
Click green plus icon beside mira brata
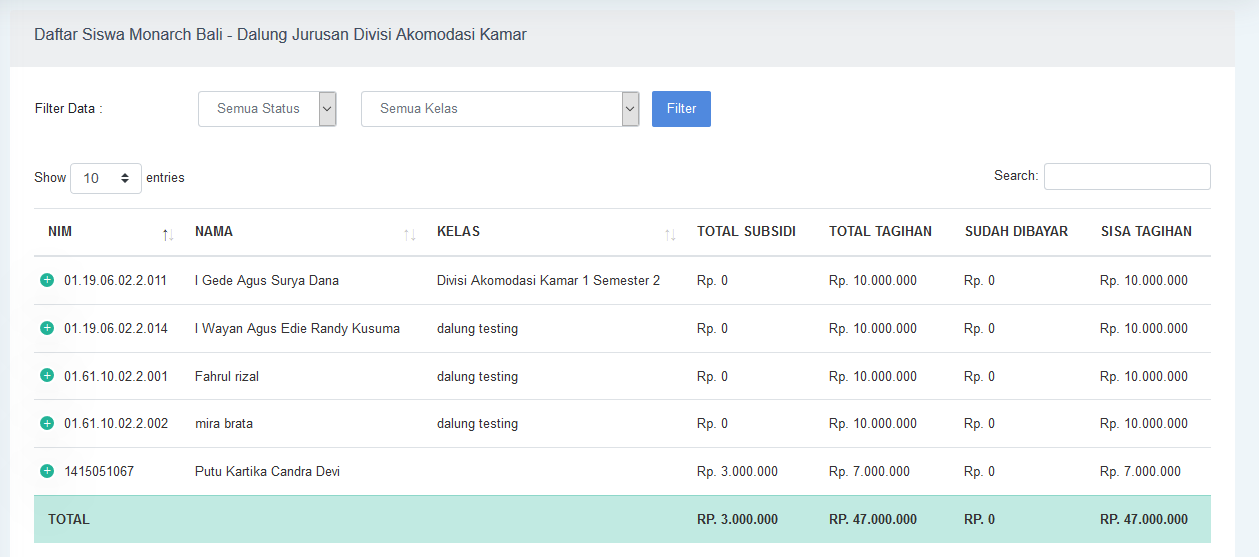(46, 423)
